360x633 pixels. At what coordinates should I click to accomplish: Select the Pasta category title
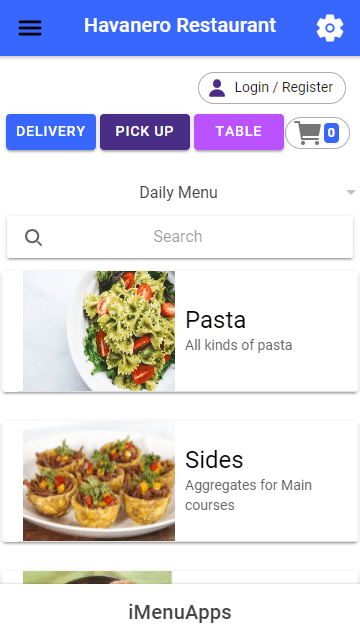216,320
